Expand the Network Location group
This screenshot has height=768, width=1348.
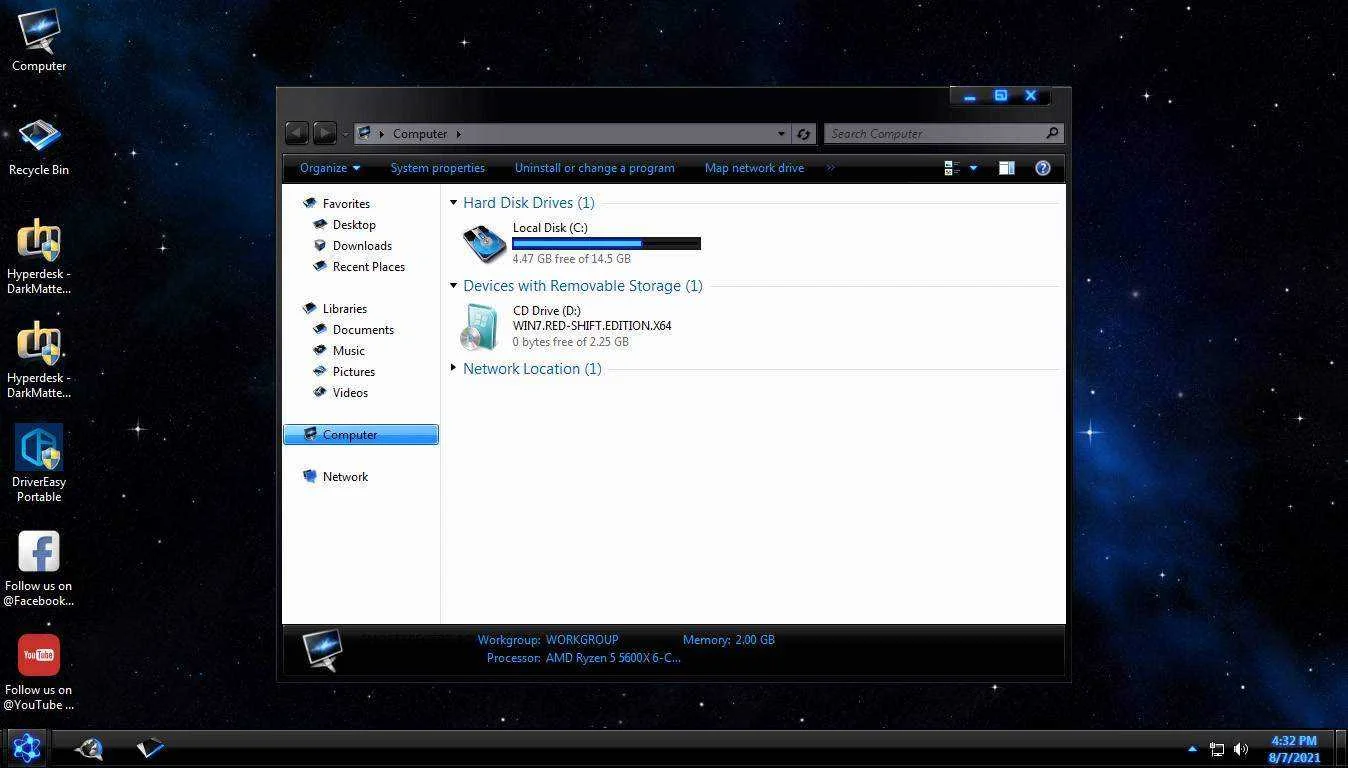click(x=453, y=369)
